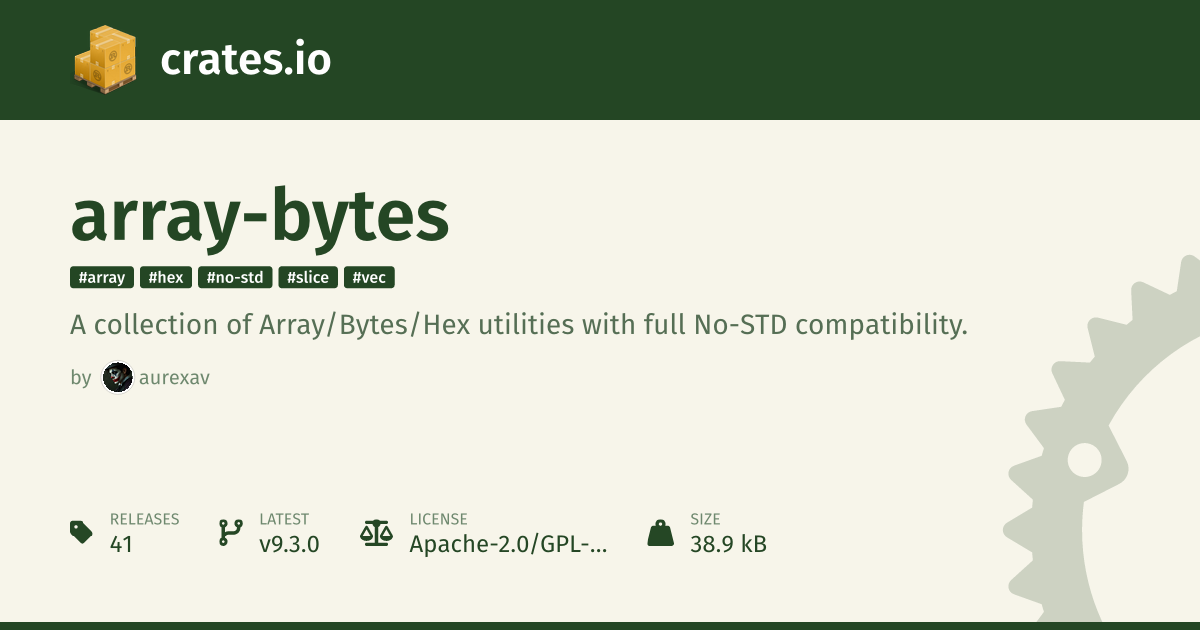The width and height of the screenshot is (1200, 630).
Task: Select the v9.3.0 latest version text
Action: click(x=289, y=545)
